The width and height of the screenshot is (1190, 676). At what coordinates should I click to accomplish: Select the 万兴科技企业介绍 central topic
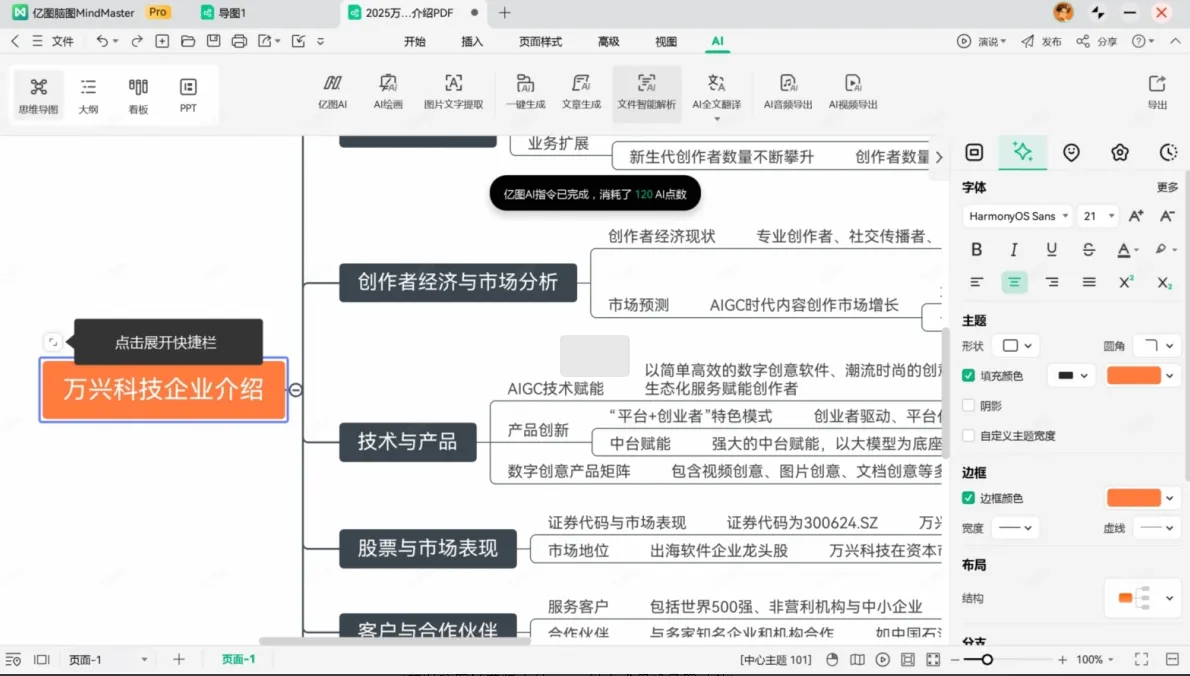pos(163,389)
